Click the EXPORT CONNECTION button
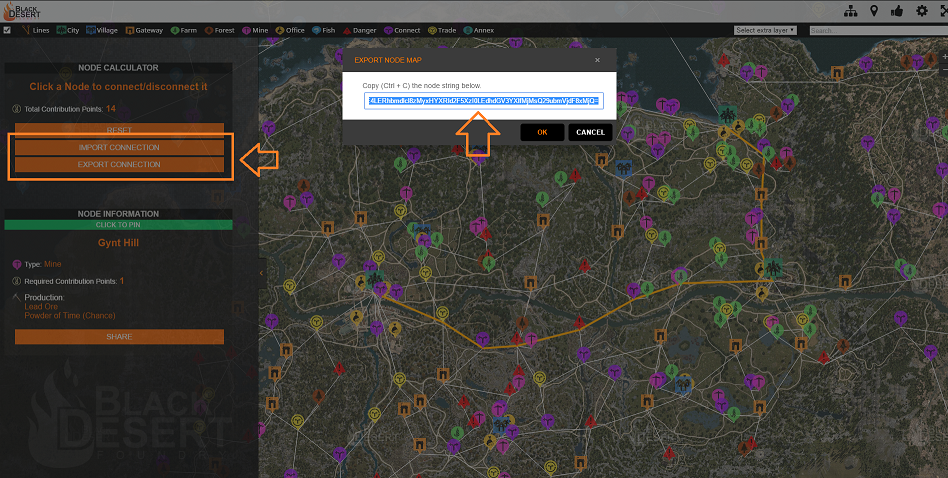 (119, 164)
